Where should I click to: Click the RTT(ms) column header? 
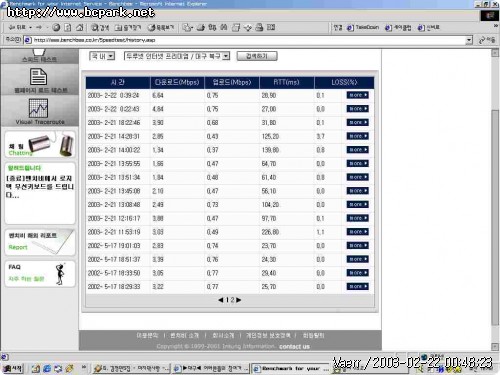point(286,82)
